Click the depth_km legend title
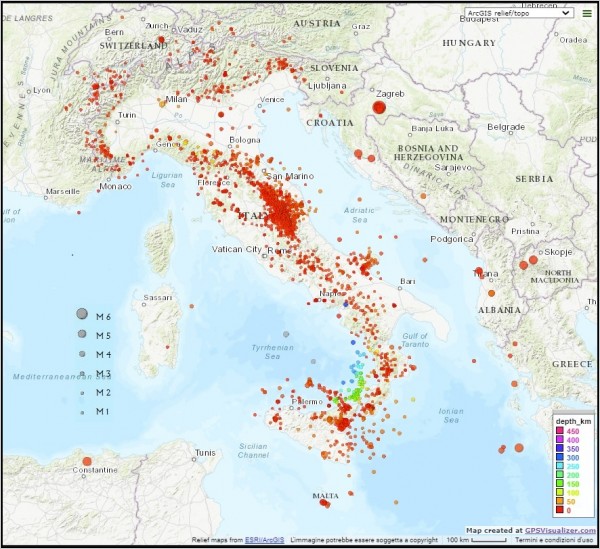 (574, 422)
